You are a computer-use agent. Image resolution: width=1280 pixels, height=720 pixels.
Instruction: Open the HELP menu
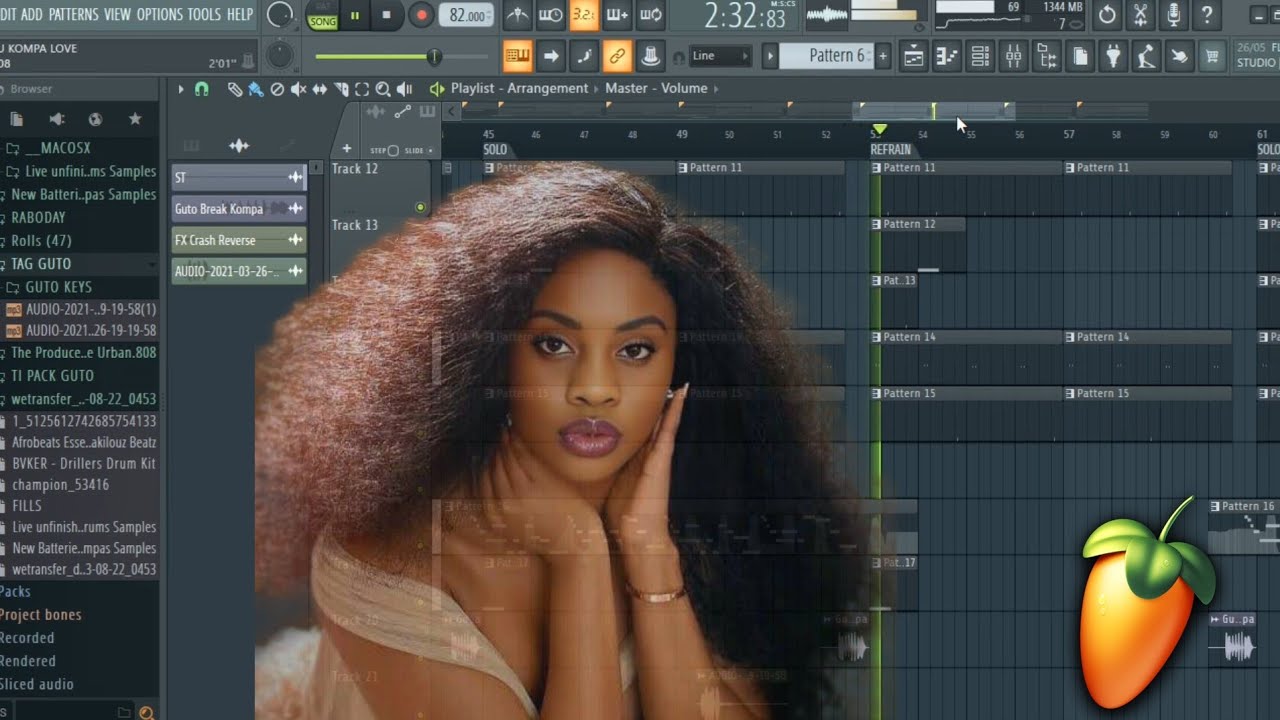[240, 14]
